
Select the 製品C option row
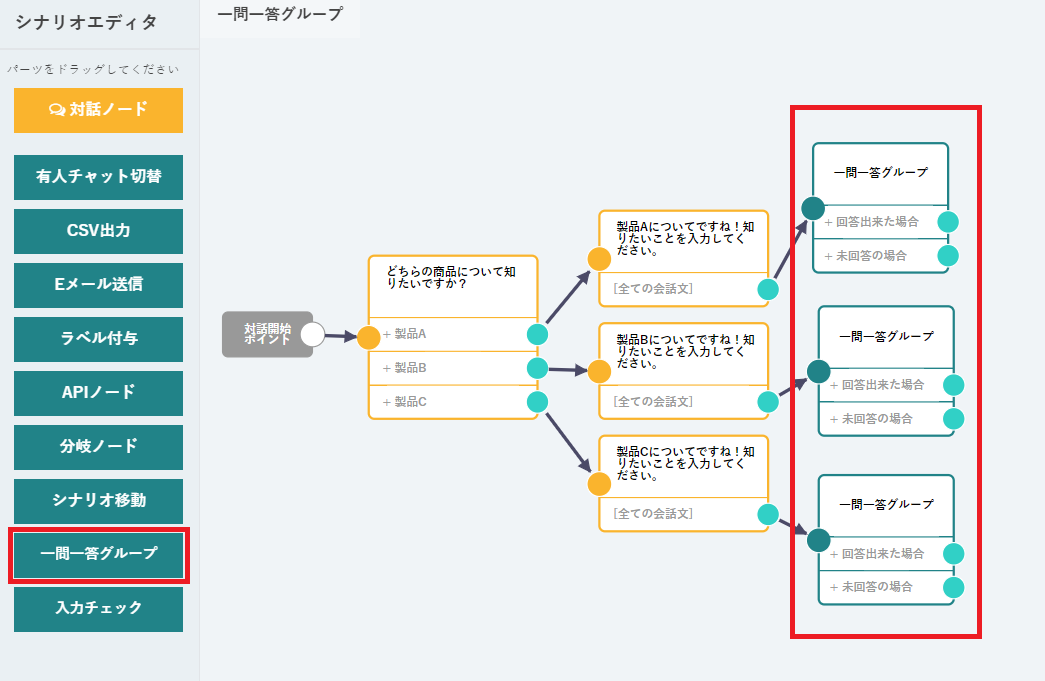click(453, 402)
